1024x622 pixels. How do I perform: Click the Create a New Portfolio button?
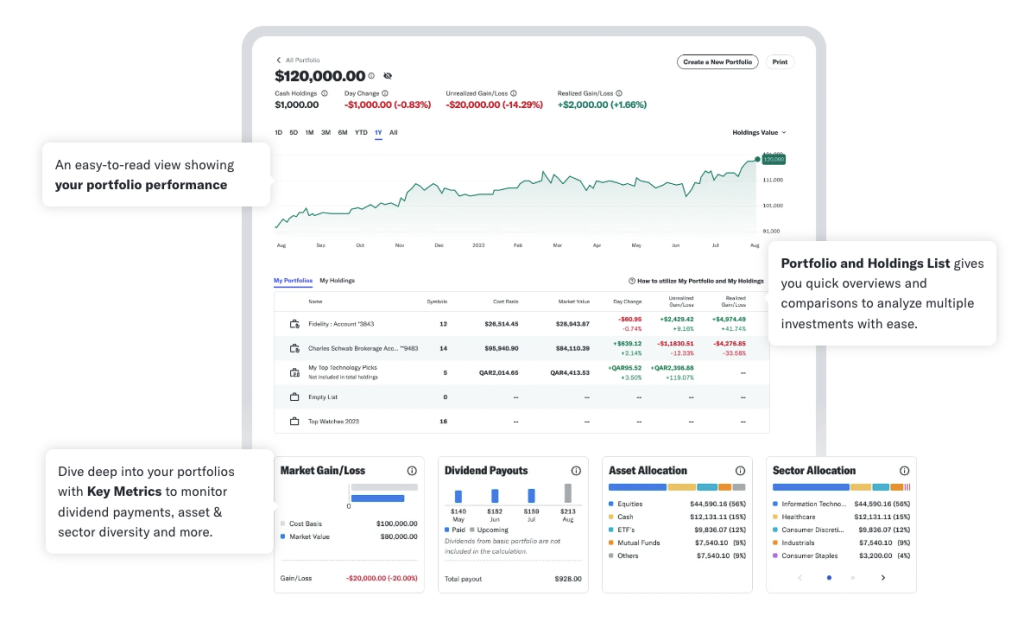point(717,62)
